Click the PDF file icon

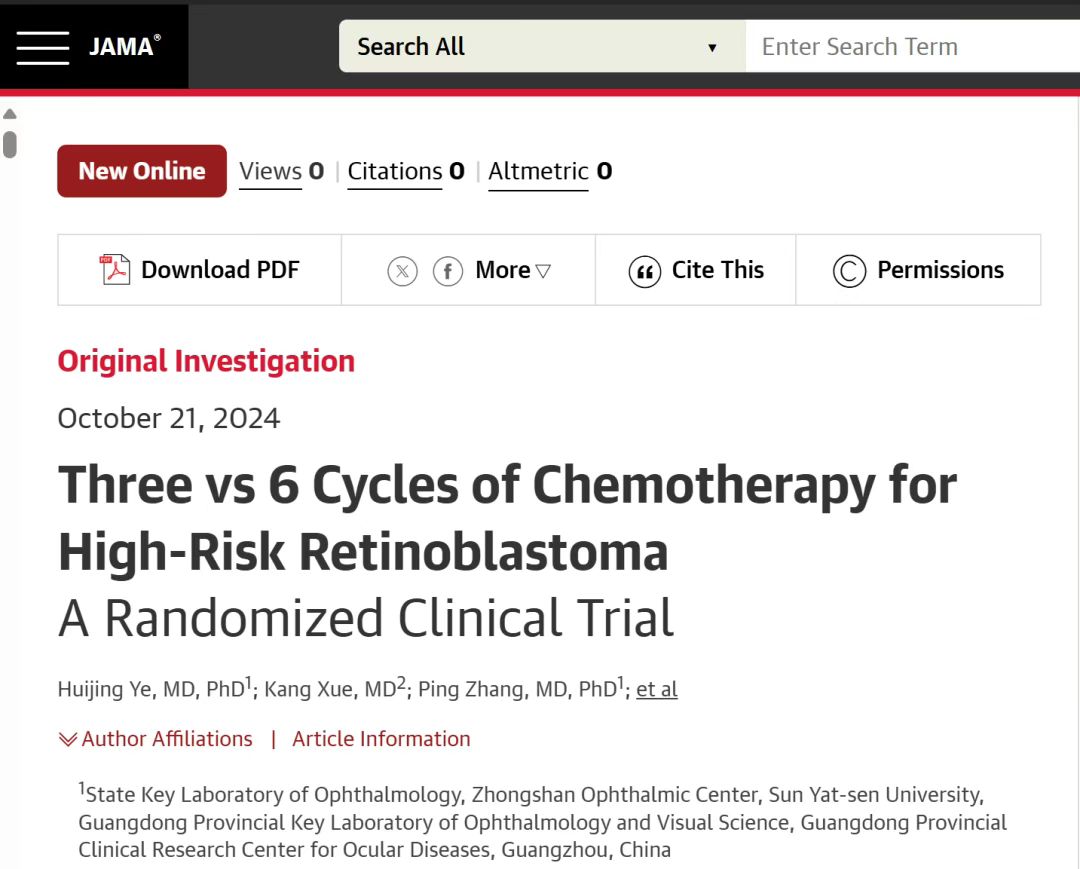coord(114,269)
